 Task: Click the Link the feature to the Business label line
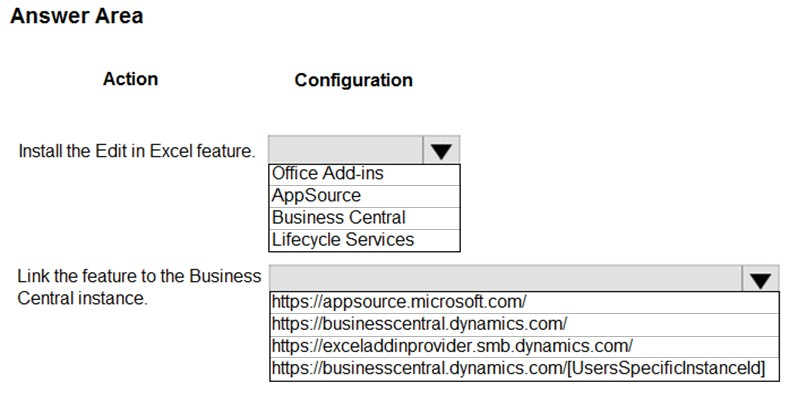pos(139,276)
